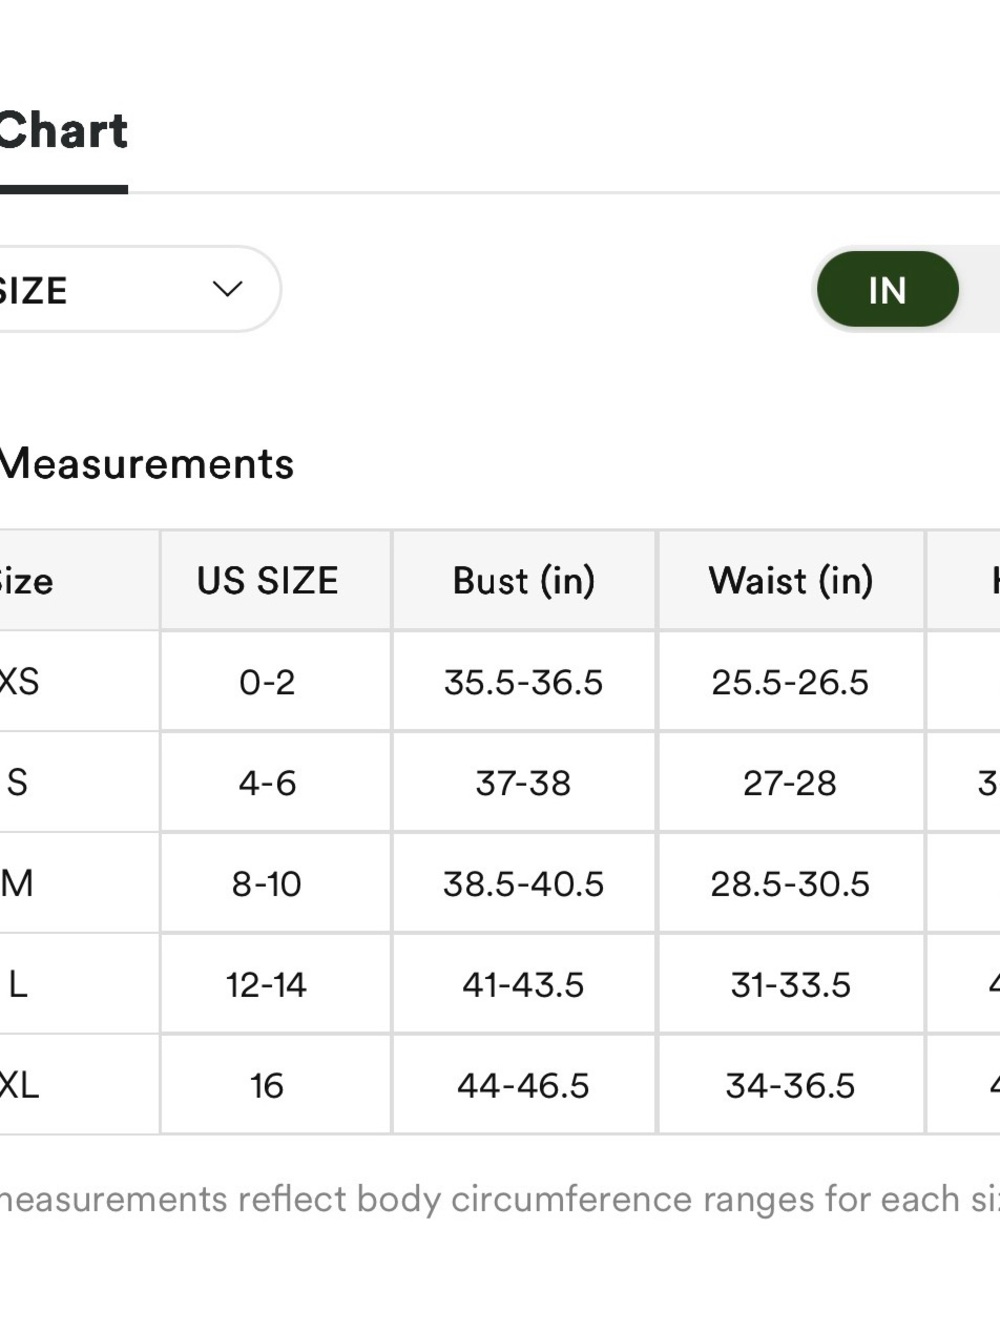Image resolution: width=1000 pixels, height=1333 pixels.
Task: Click the US size 0-2 cell
Action: tap(267, 682)
